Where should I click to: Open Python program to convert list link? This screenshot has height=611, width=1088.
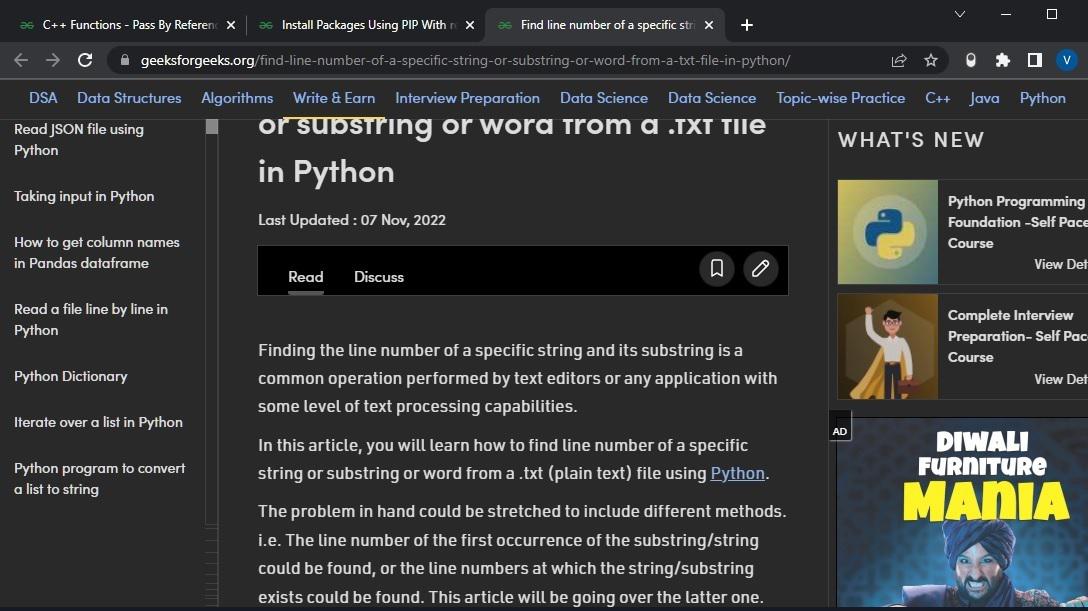(x=99, y=479)
